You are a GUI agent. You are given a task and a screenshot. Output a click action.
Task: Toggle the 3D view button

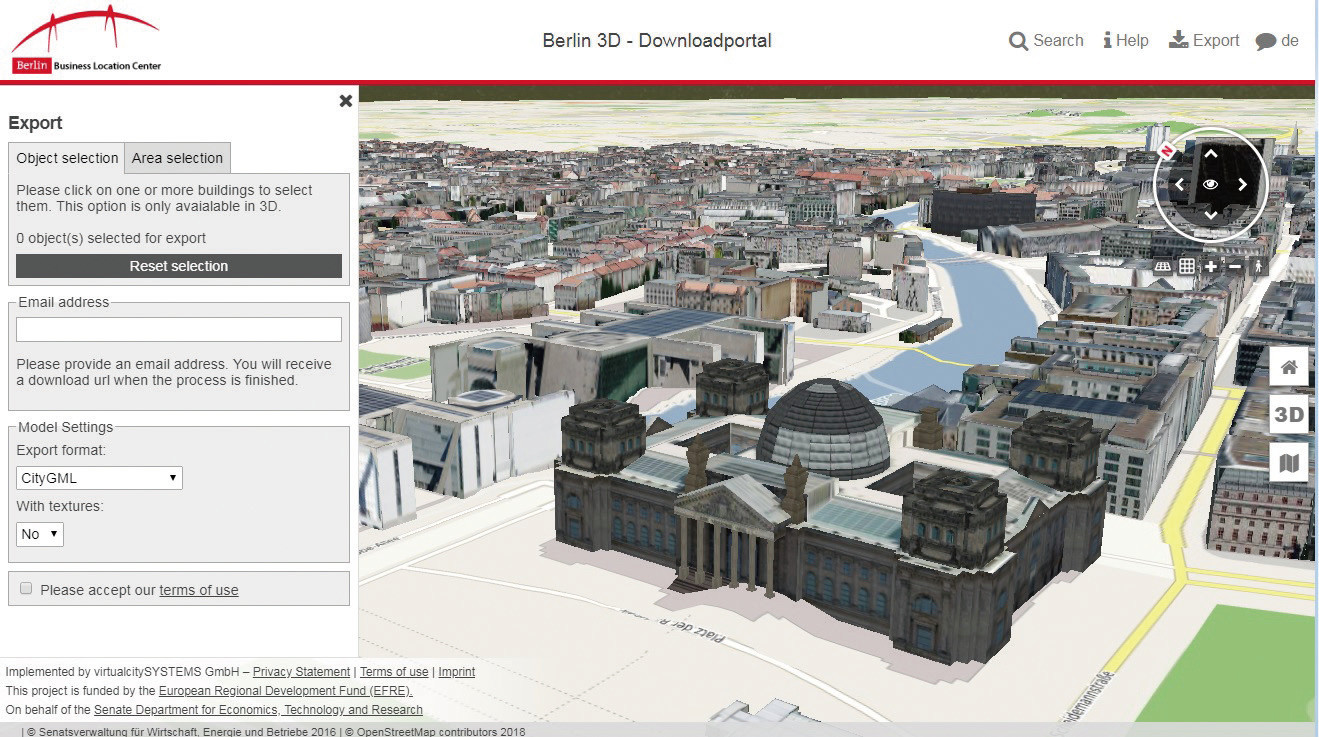click(x=1289, y=414)
